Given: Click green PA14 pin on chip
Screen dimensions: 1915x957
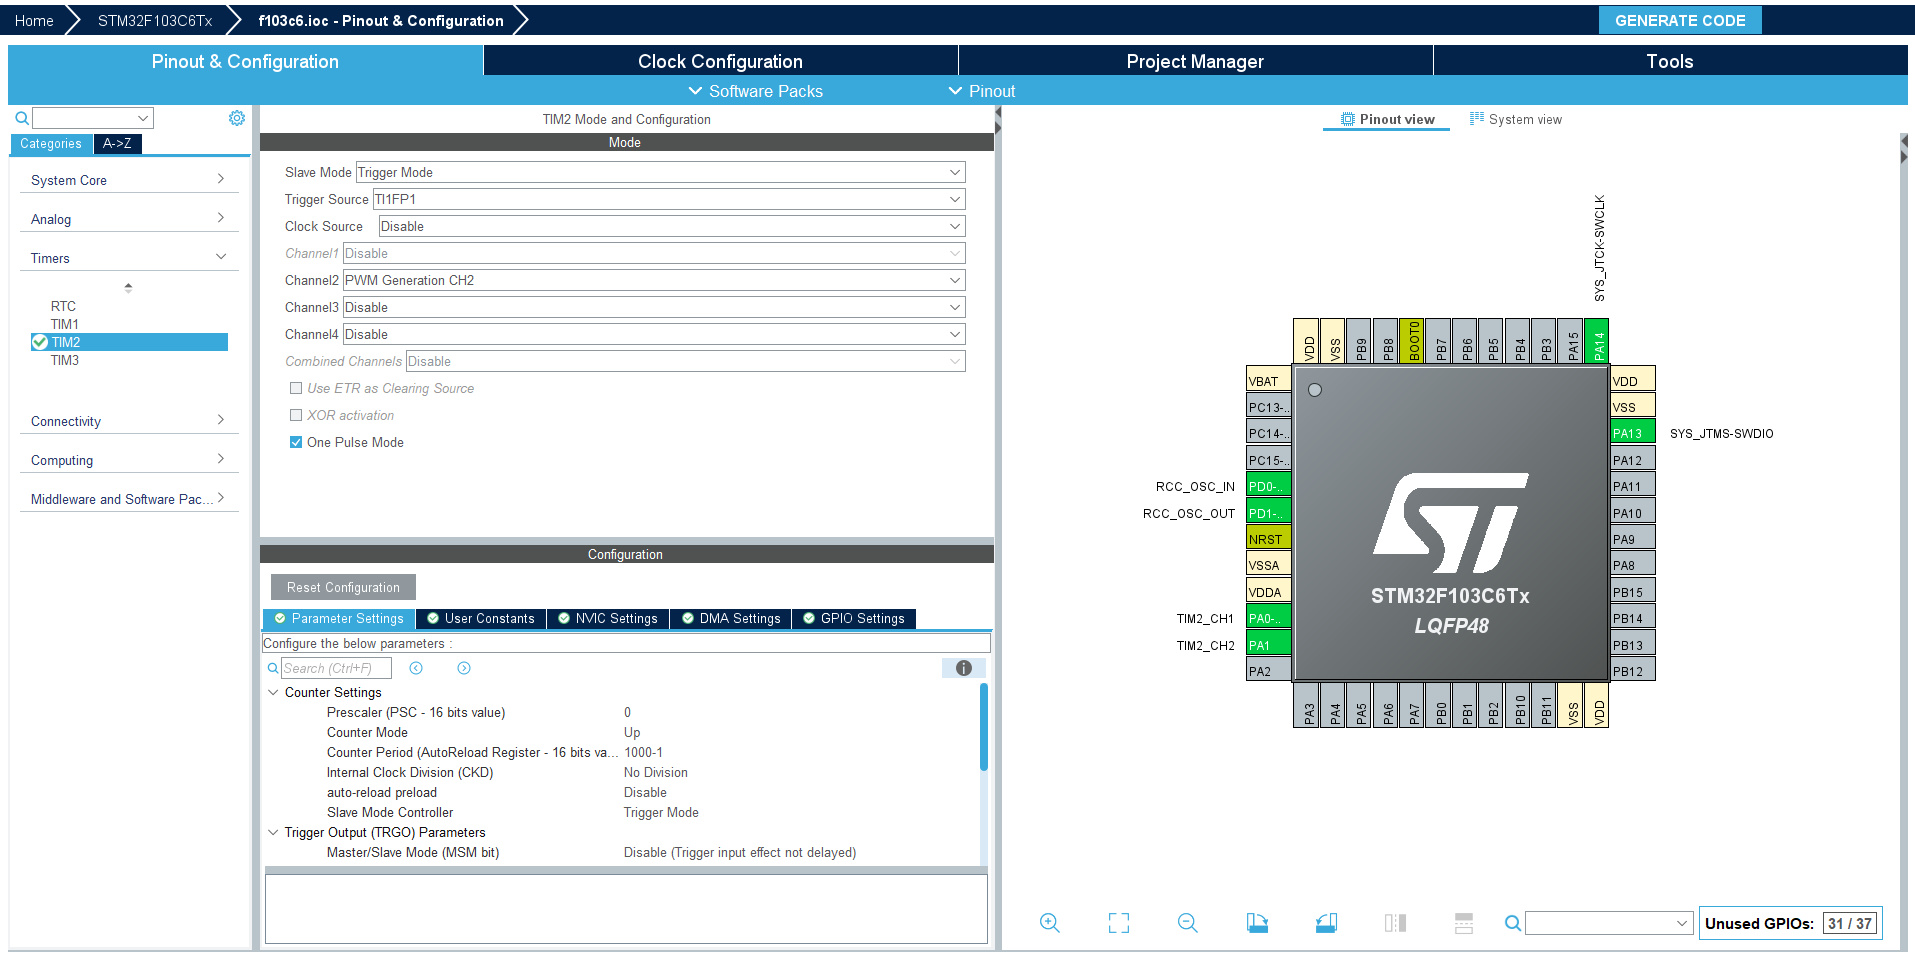Looking at the screenshot, I should [1597, 341].
